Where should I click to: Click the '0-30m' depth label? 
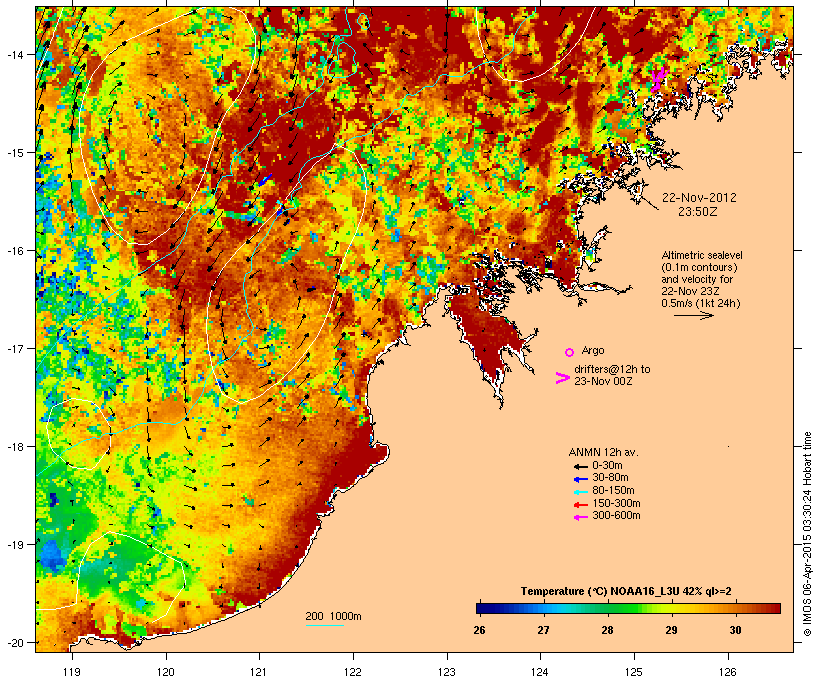coord(607,466)
